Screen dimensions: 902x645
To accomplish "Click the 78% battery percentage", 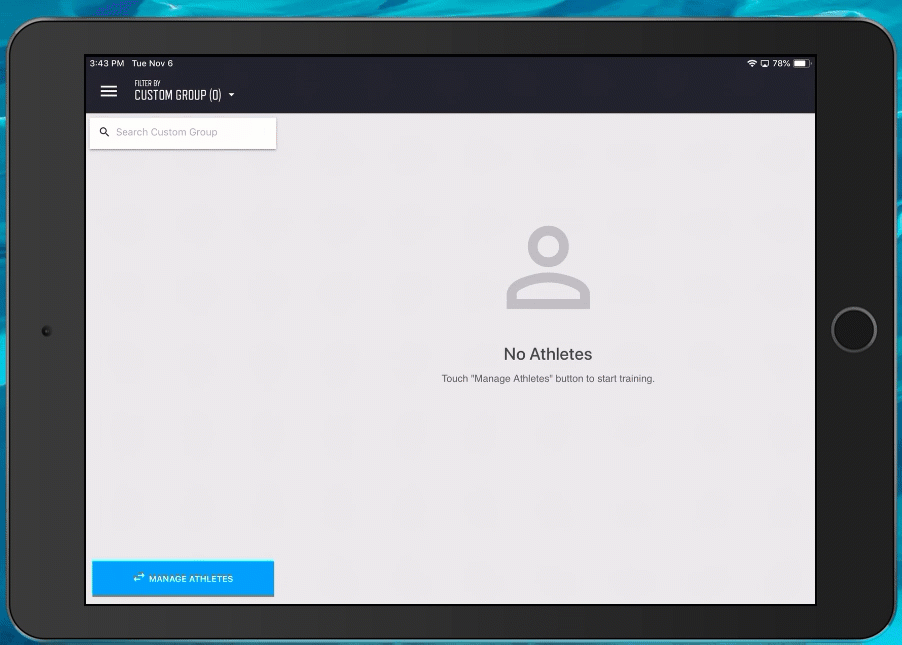I will (x=781, y=63).
